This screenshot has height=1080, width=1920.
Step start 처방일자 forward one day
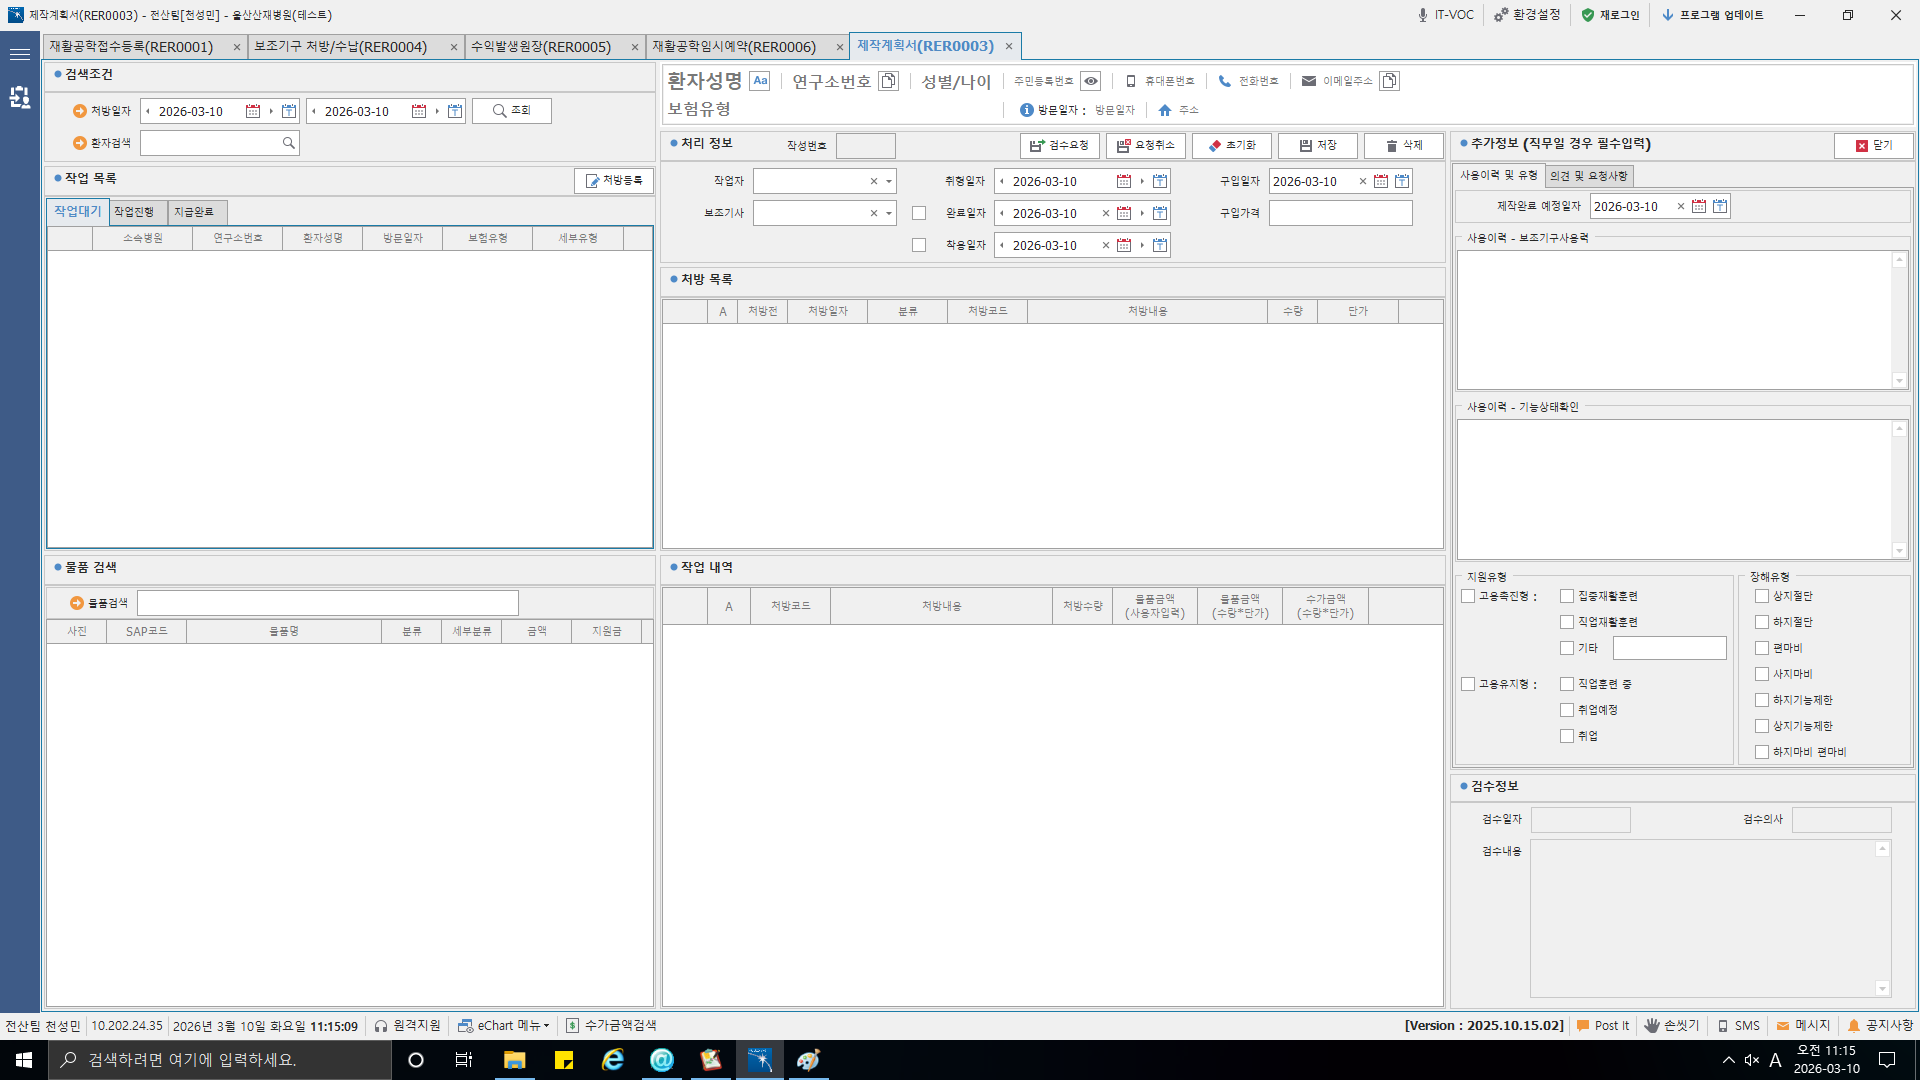pyautogui.click(x=271, y=111)
